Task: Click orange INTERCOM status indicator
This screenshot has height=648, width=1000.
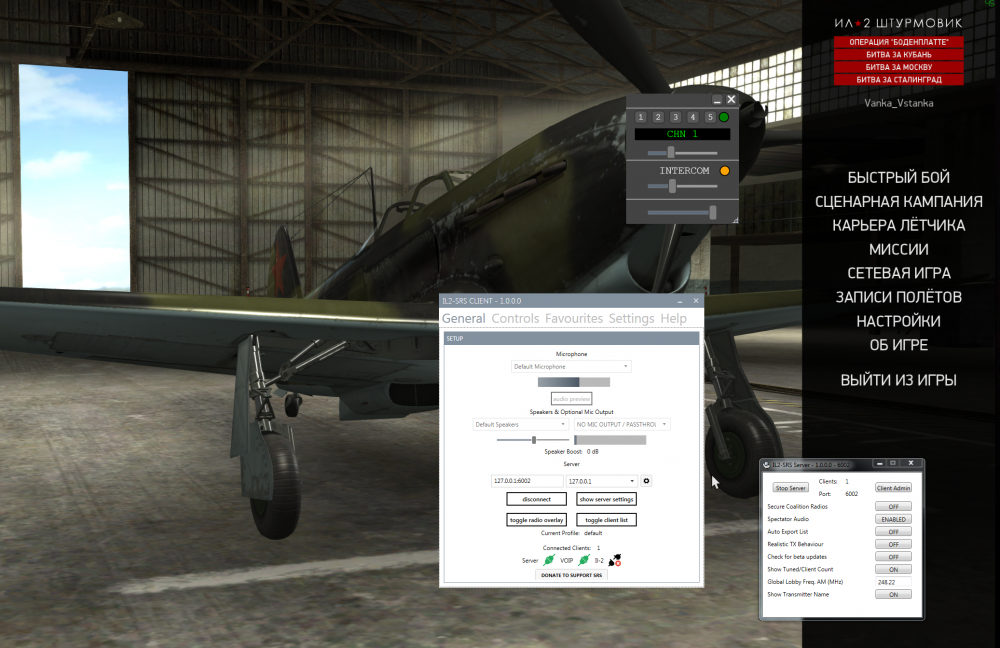Action: click(x=724, y=171)
